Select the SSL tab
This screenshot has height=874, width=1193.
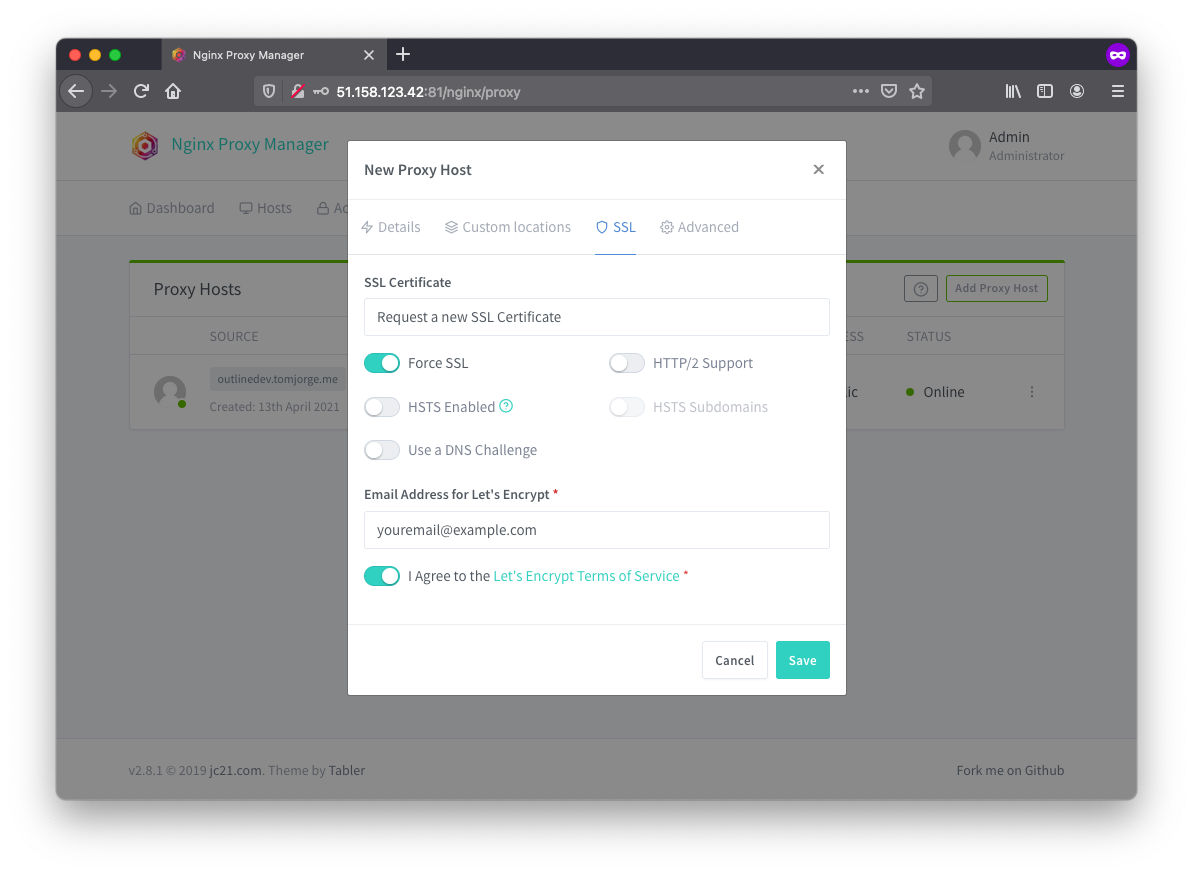[616, 227]
